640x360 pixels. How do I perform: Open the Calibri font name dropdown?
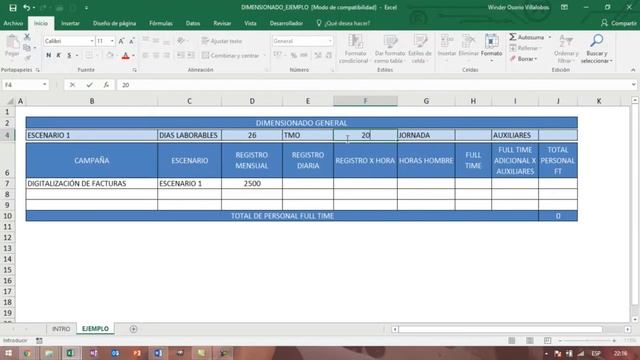click(92, 41)
